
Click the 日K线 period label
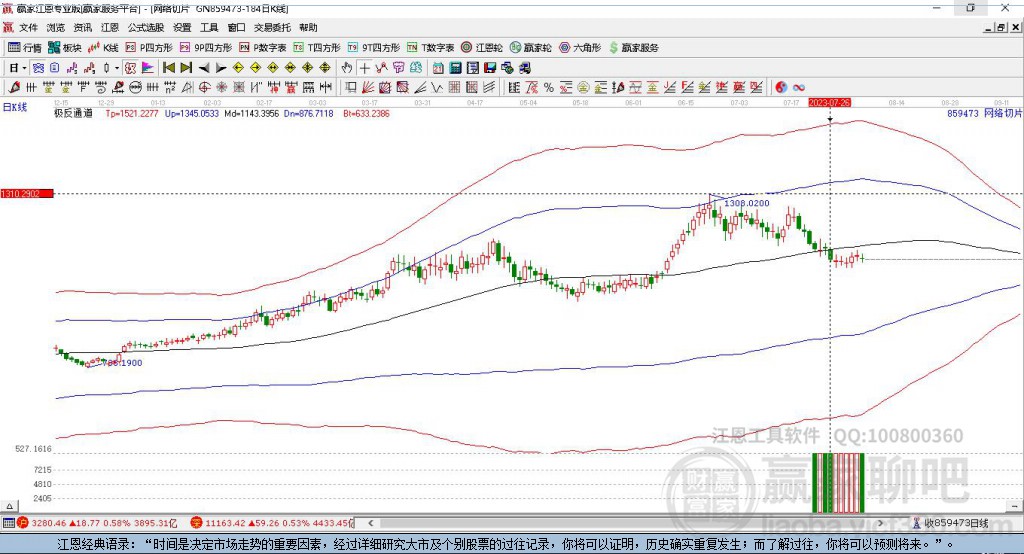tap(15, 107)
